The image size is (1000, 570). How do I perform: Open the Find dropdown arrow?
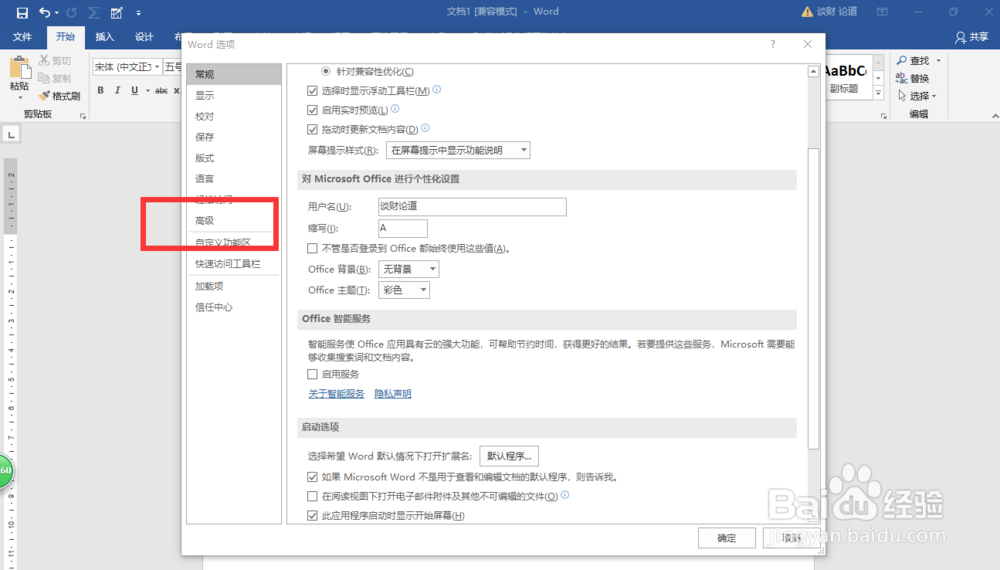pyautogui.click(x=938, y=61)
